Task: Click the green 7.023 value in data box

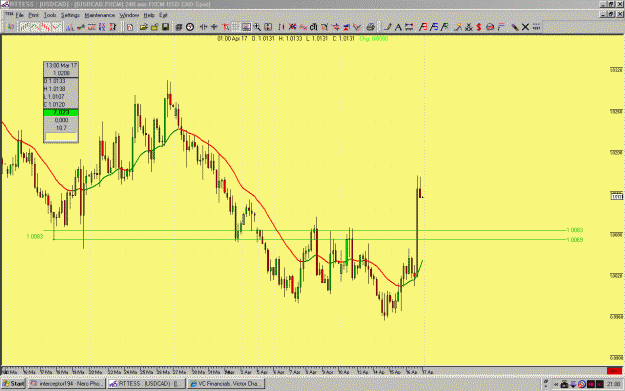Action: (x=61, y=112)
